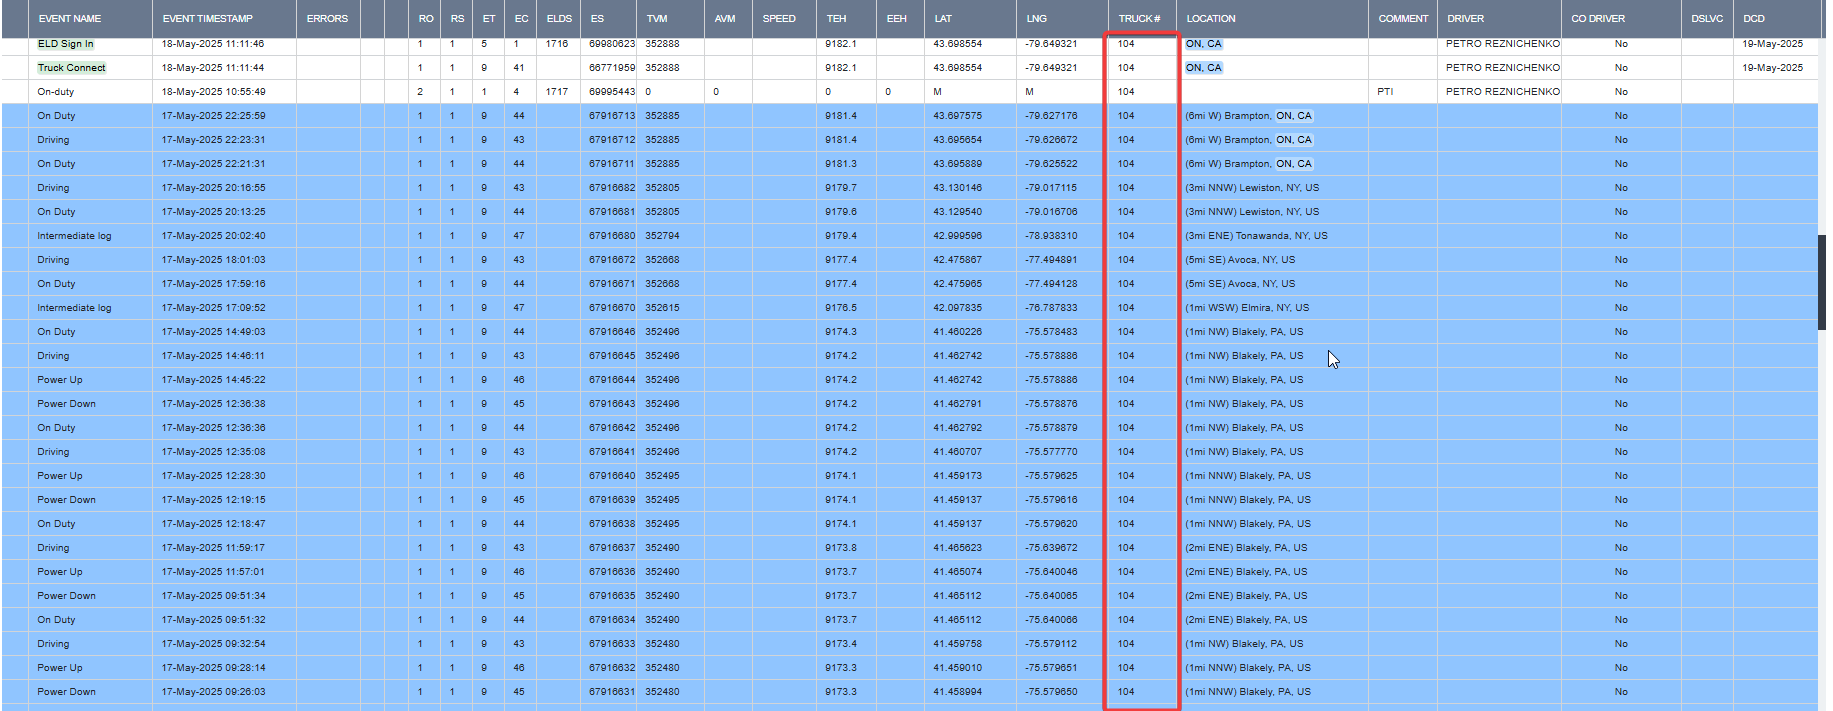Select the DCD column header
Image resolution: width=1833 pixels, height=711 pixels.
(x=1754, y=19)
